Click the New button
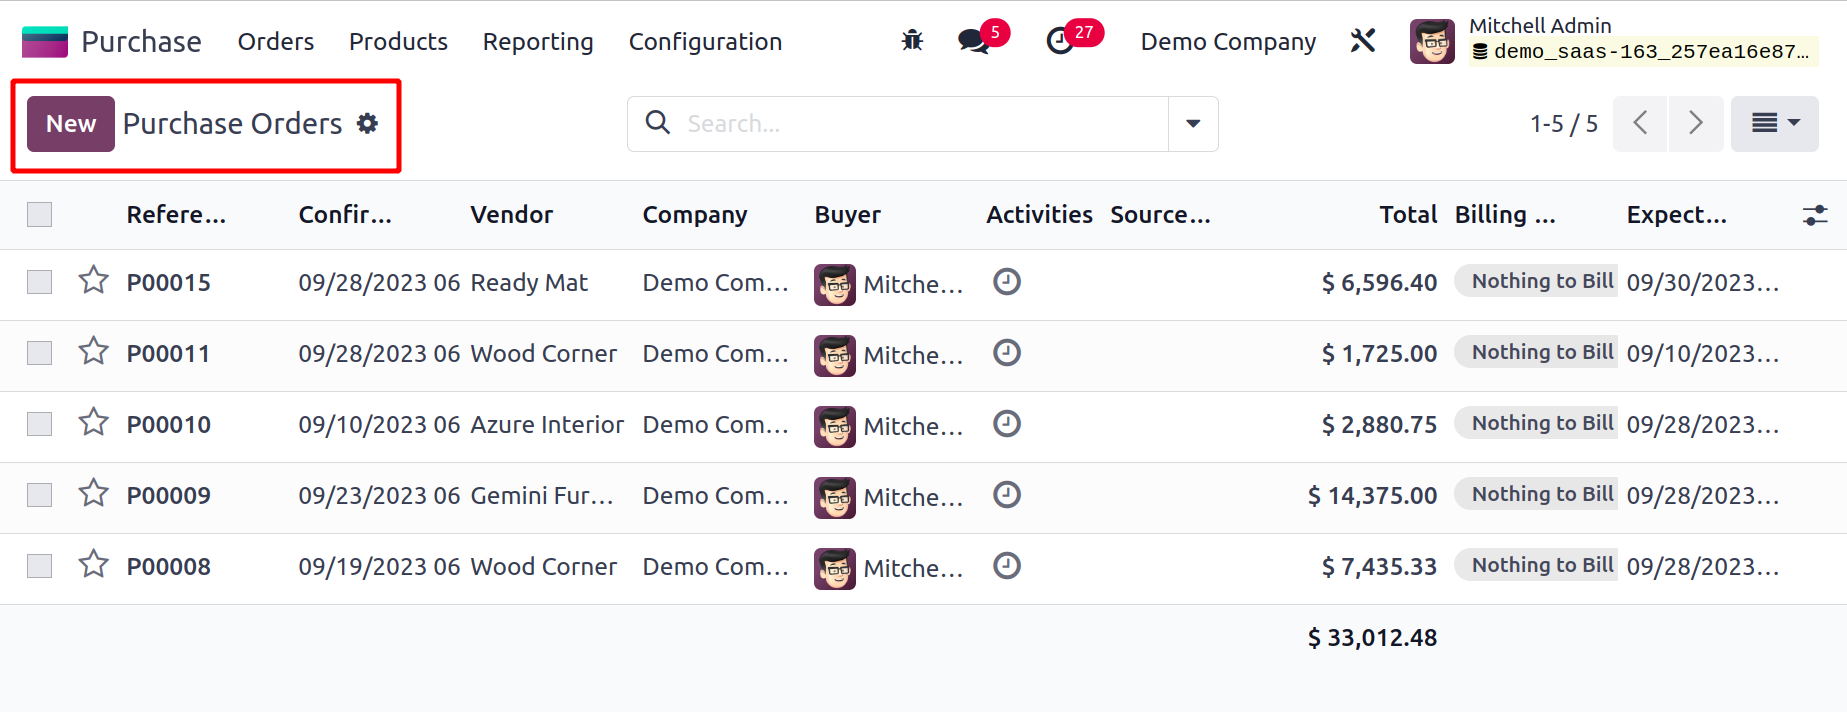Viewport: 1847px width, 712px height. tap(71, 124)
